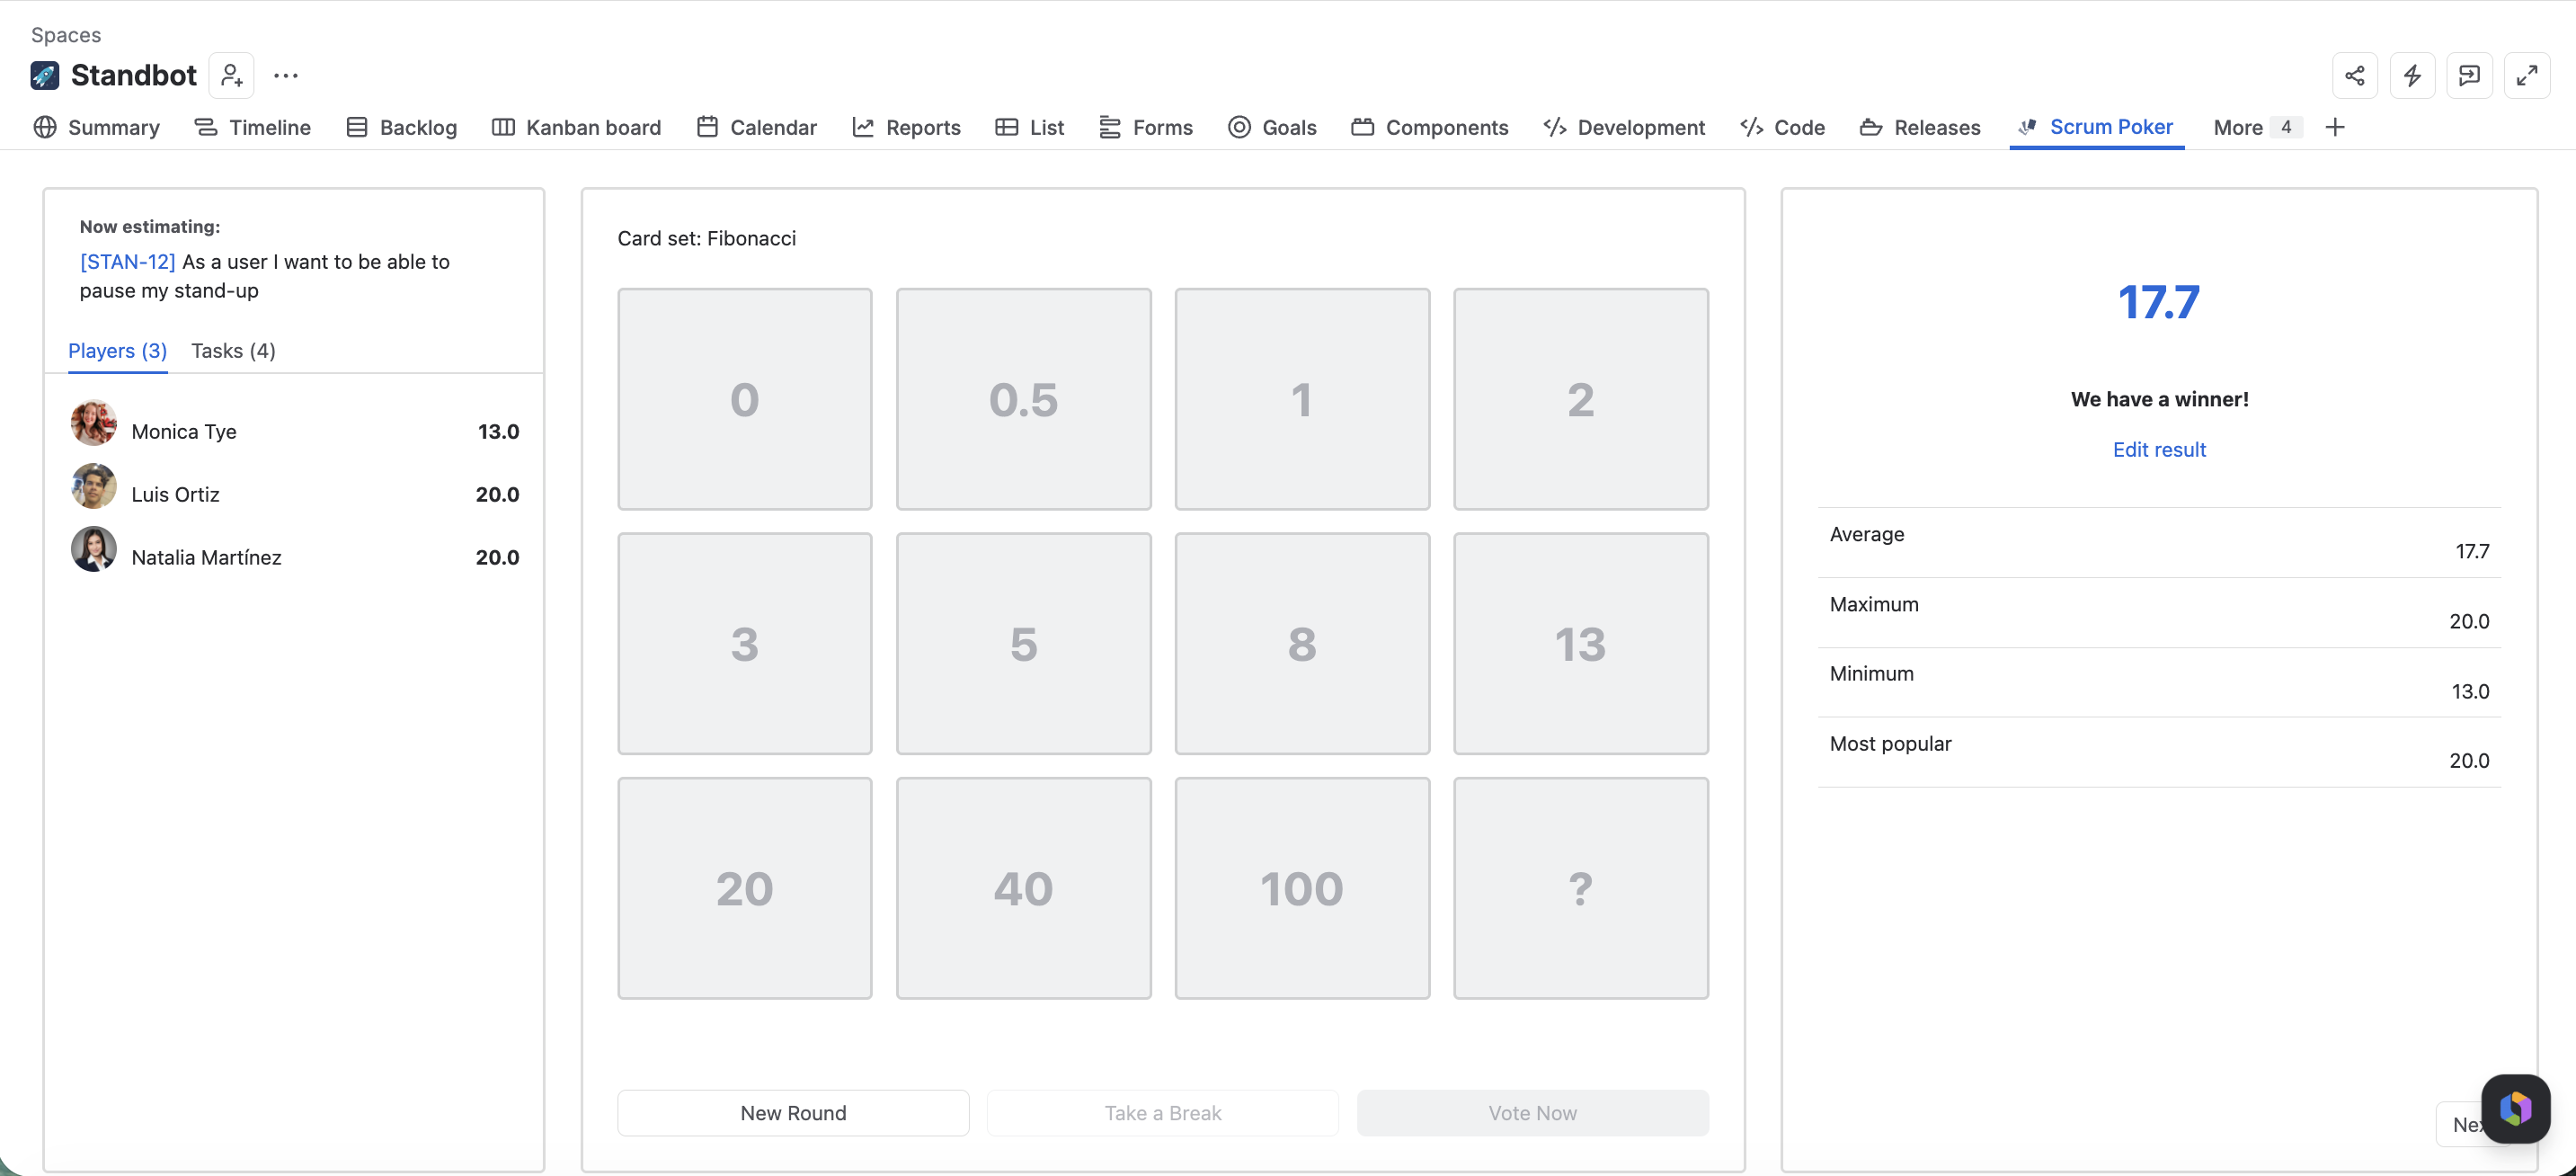This screenshot has height=1176, width=2576.
Task: Open the add people icon next to Standbot
Action: 232,75
